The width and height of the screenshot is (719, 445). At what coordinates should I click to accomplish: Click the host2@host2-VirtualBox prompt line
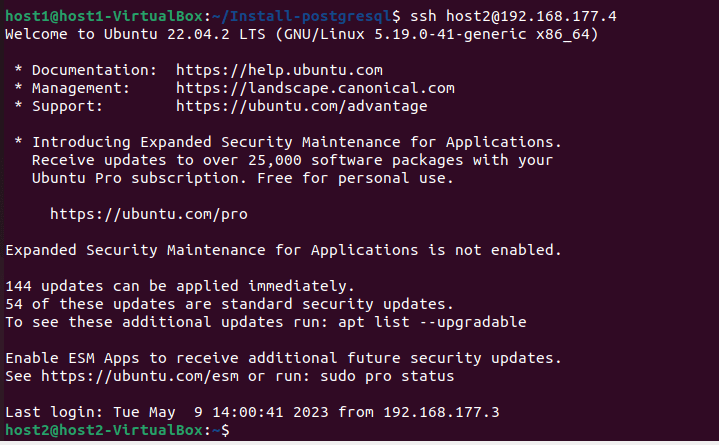pos(117,430)
